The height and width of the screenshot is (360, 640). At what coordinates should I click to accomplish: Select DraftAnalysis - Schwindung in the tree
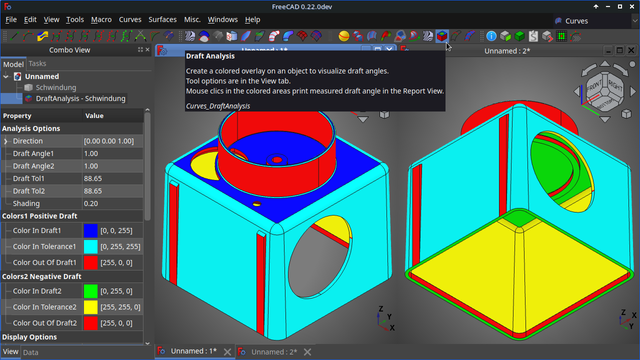pyautogui.click(x=80, y=98)
